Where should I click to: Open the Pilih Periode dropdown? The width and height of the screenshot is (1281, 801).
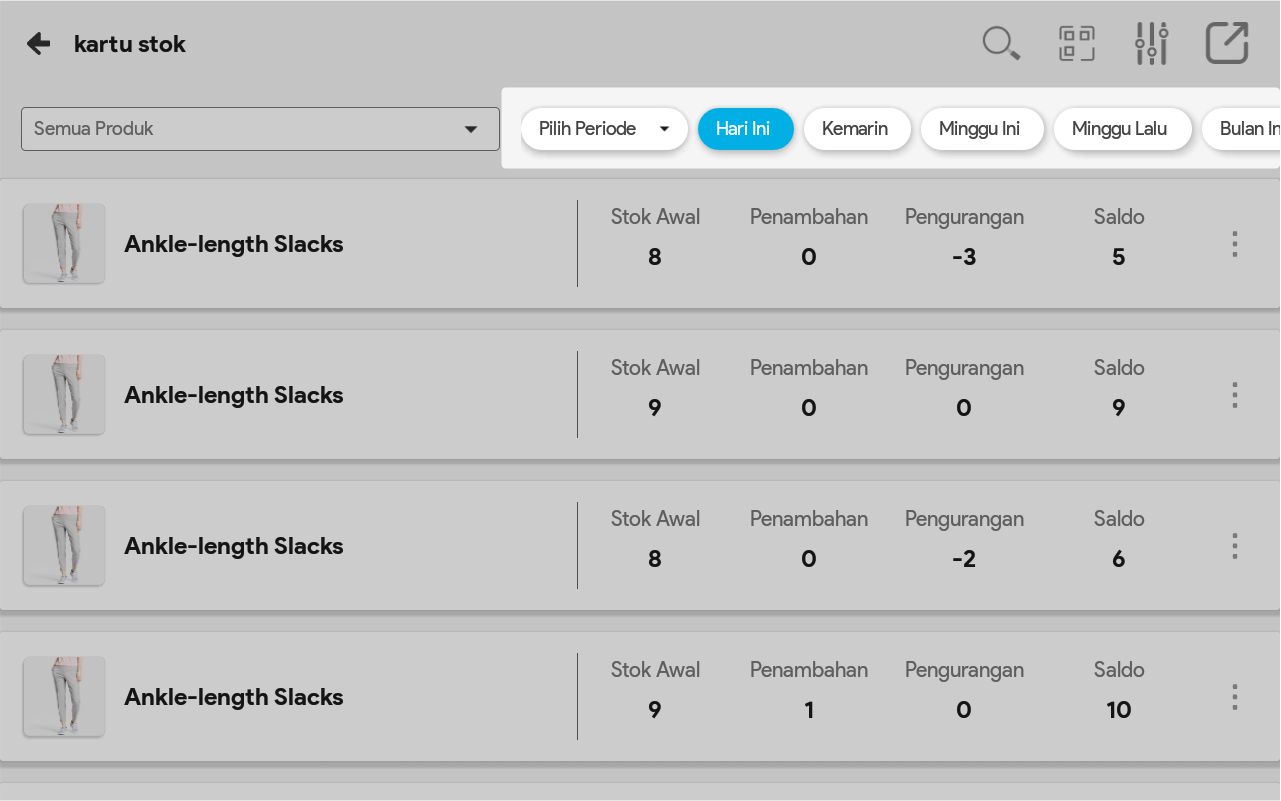604,129
